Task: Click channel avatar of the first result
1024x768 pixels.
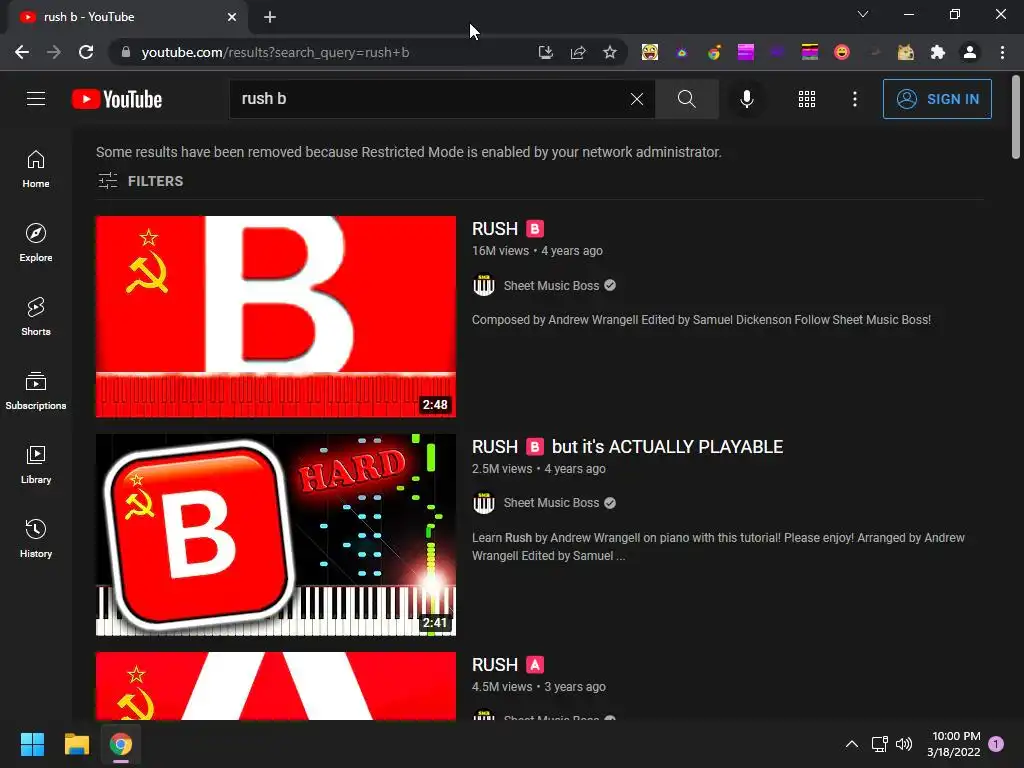Action: (484, 285)
